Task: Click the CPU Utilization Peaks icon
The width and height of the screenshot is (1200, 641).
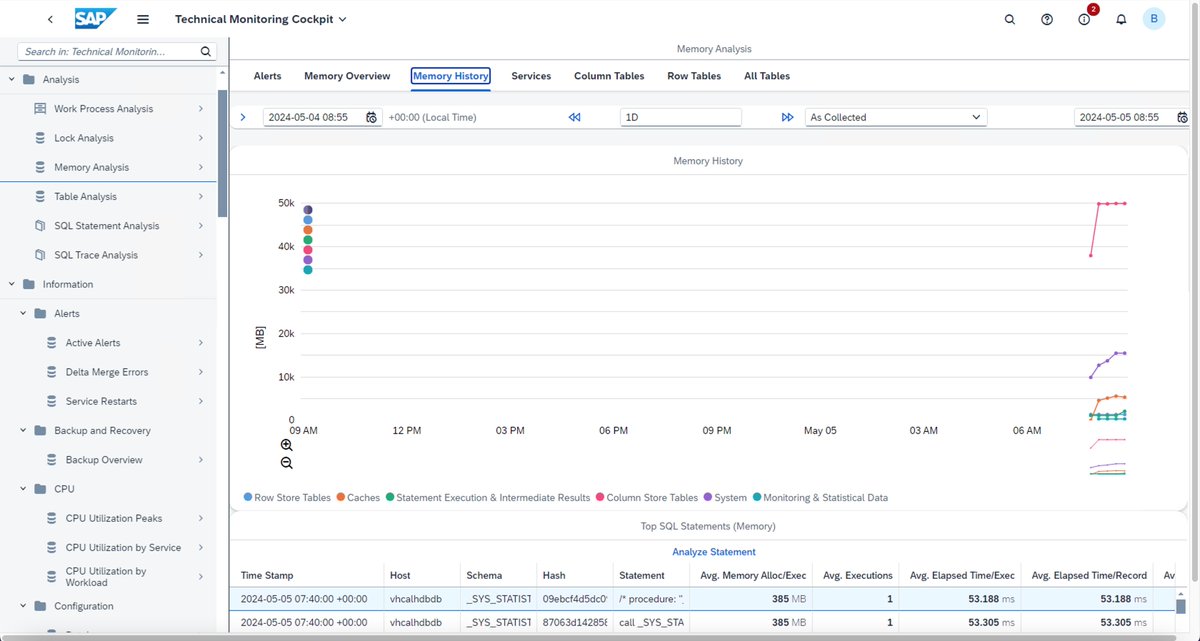Action: coord(52,519)
